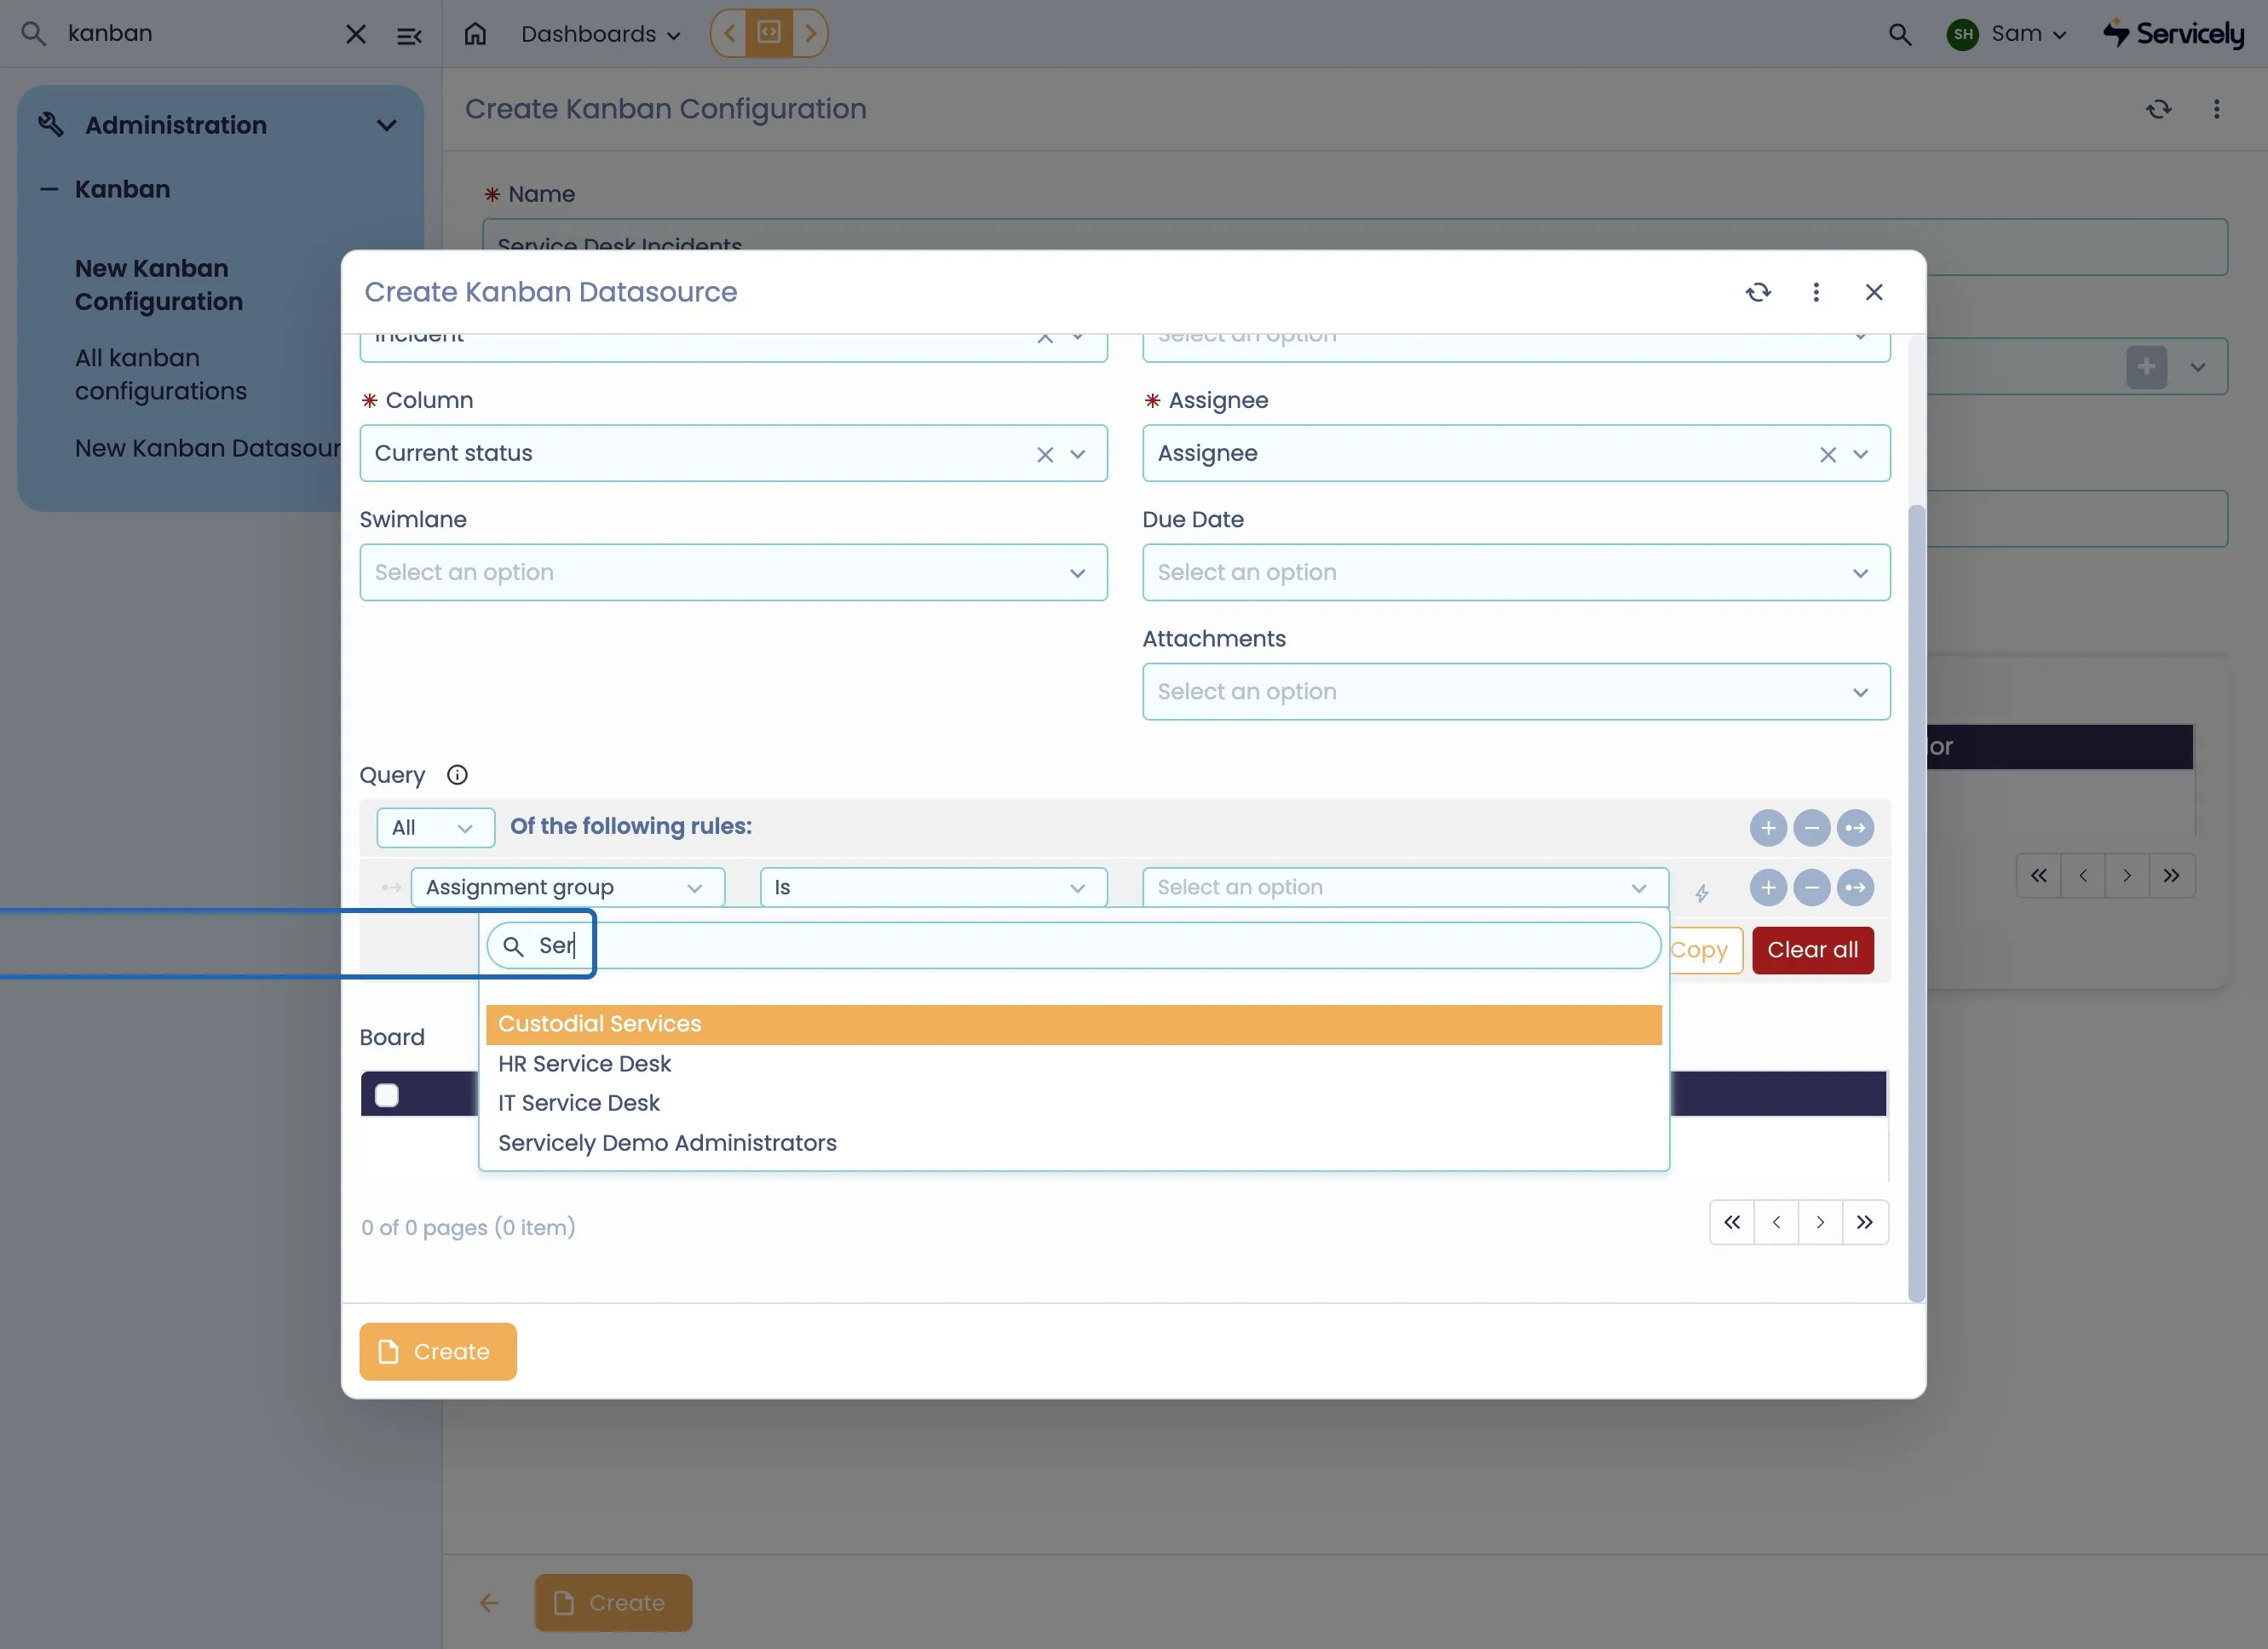The height and width of the screenshot is (1649, 2268).
Task: Clear the kanban sidebar search text
Action: (x=355, y=34)
